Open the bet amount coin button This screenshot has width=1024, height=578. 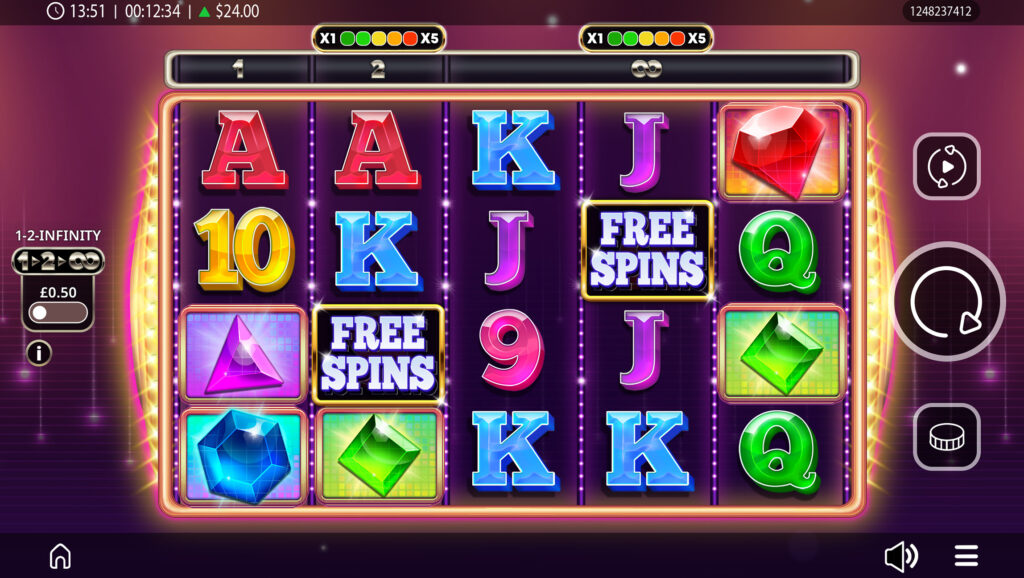click(947, 437)
